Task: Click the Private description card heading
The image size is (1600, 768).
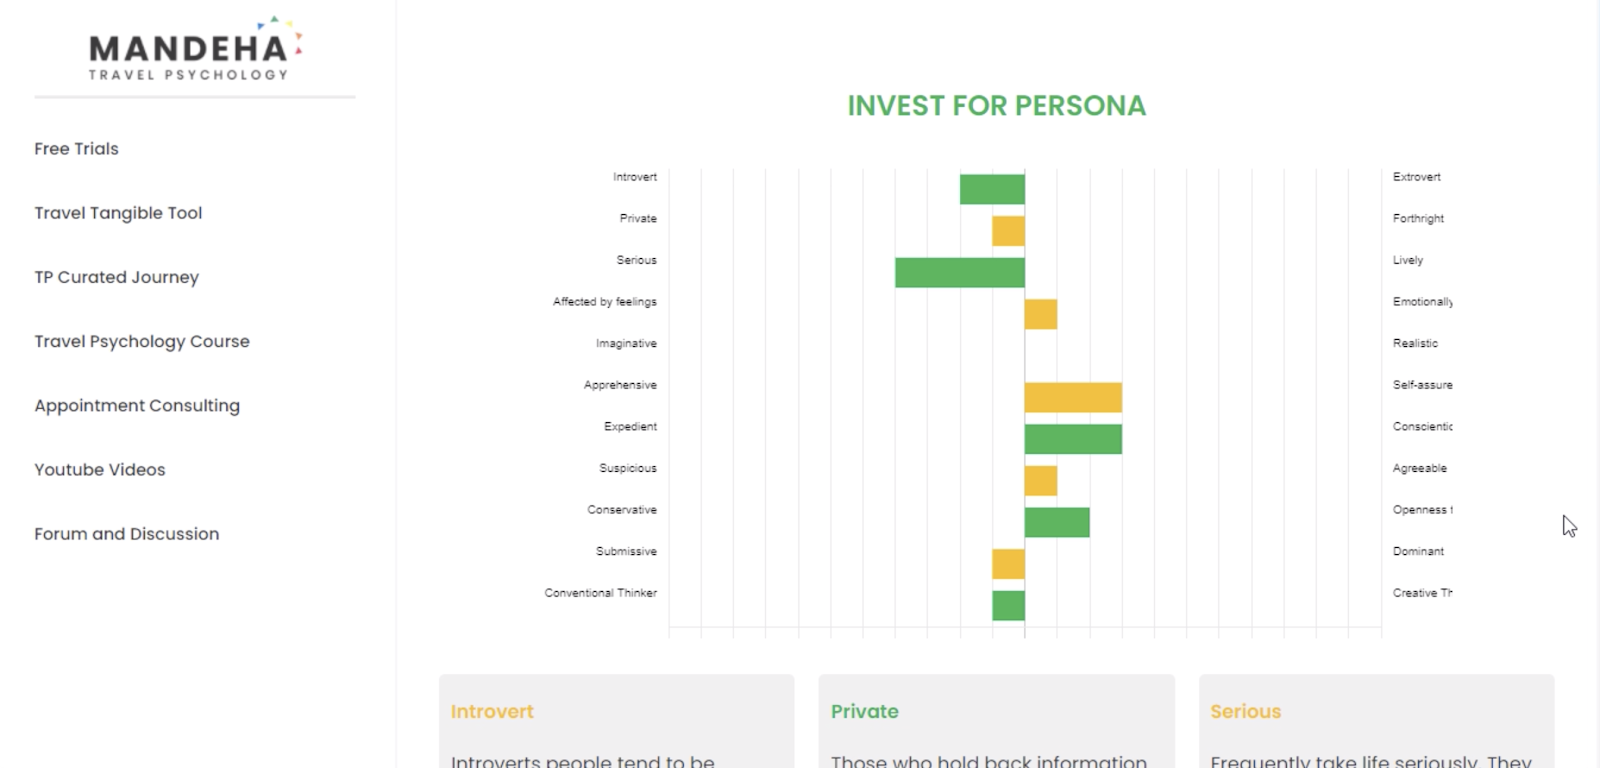Action: (x=864, y=712)
